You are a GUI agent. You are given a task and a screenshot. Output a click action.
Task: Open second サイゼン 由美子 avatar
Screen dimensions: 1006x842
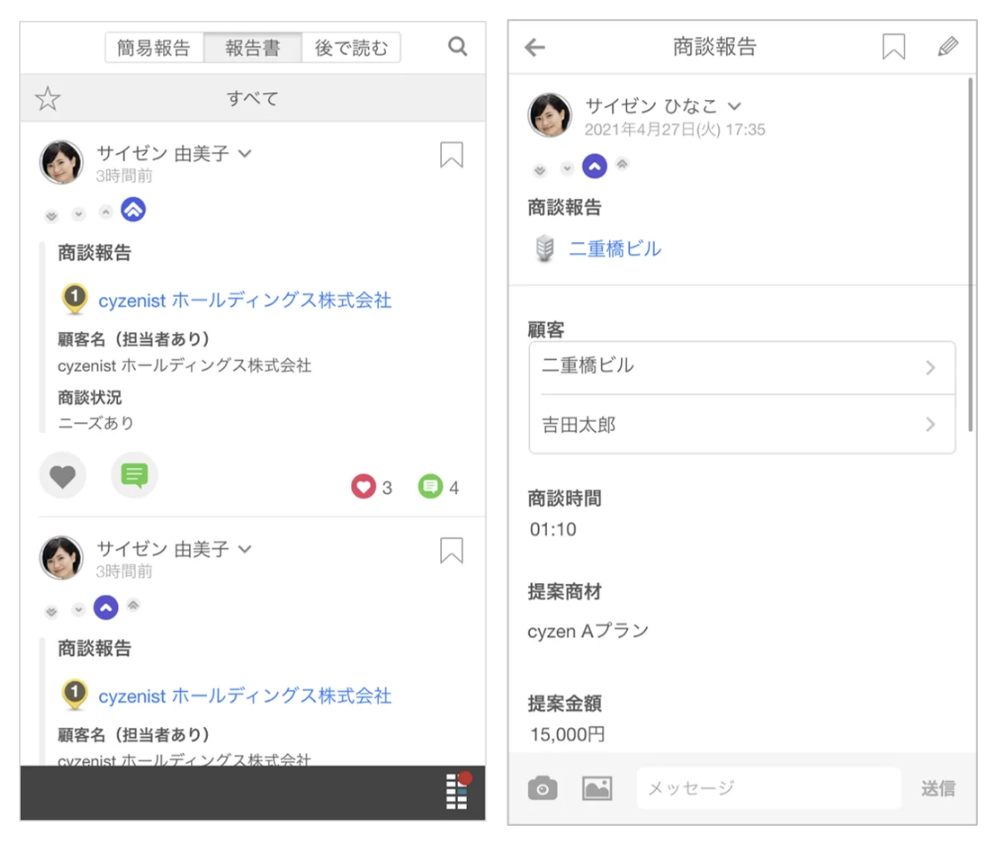[62, 558]
